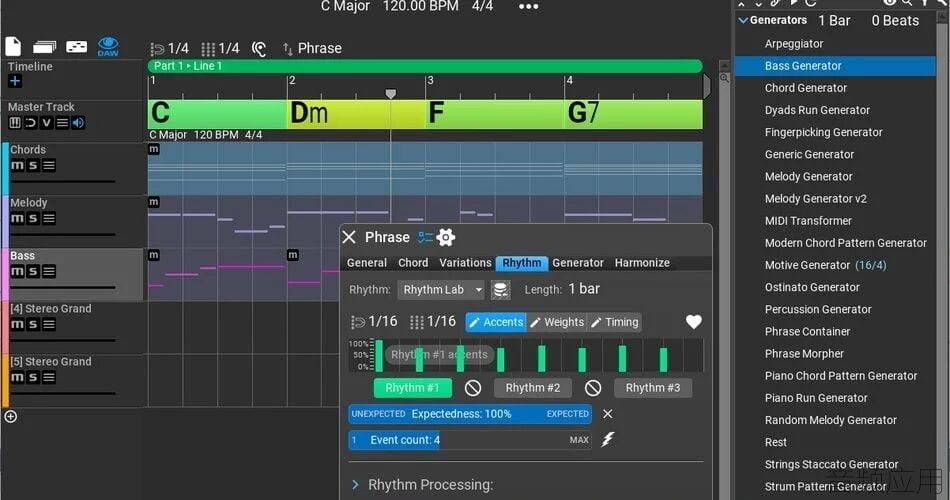Viewport: 950px width, 500px height.
Task: Click the disable icon before Rhythm #2
Action: [473, 388]
